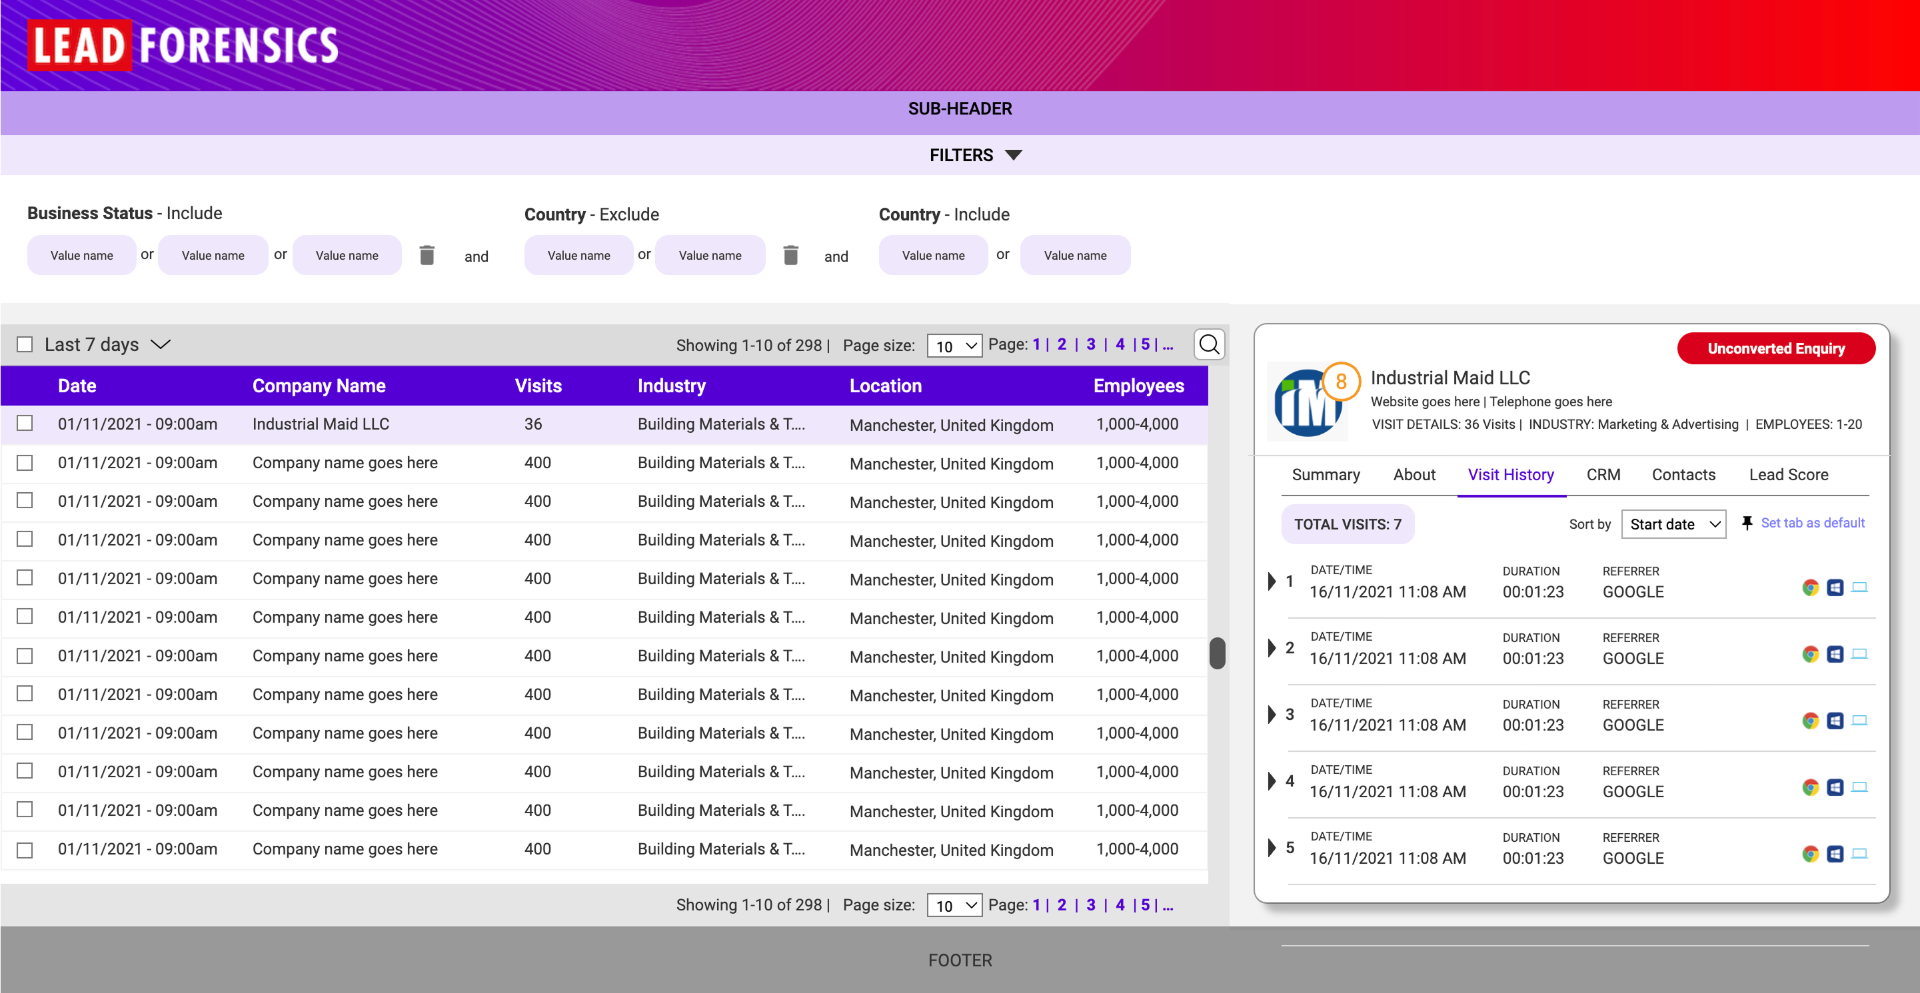Click the Chrome browser icon on visit 5
Viewport: 1920px width, 993px height.
pyautogui.click(x=1810, y=854)
